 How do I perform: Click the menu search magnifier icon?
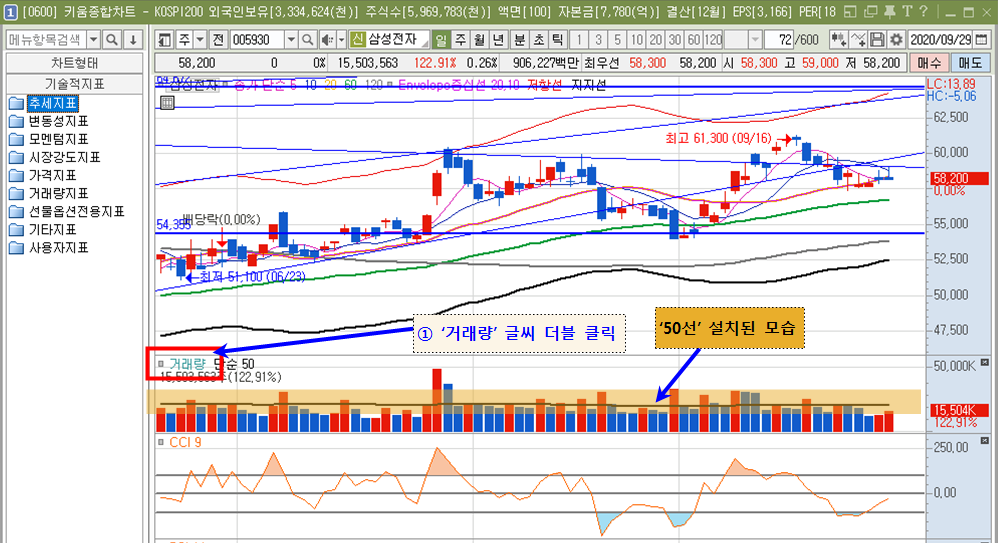[x=112, y=40]
